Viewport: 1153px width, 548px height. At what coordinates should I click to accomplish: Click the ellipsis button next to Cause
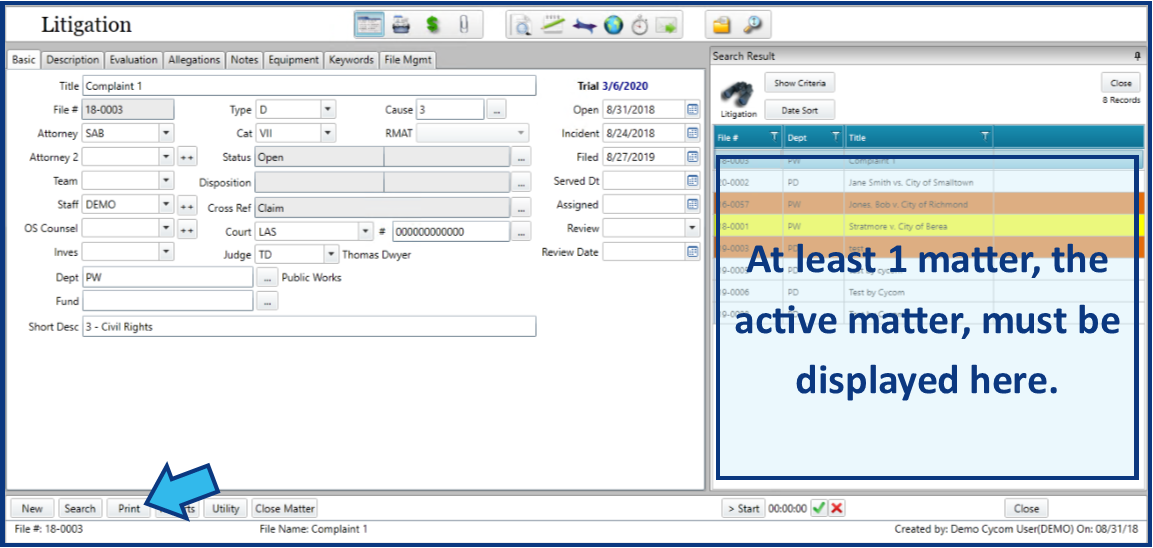tap(496, 110)
